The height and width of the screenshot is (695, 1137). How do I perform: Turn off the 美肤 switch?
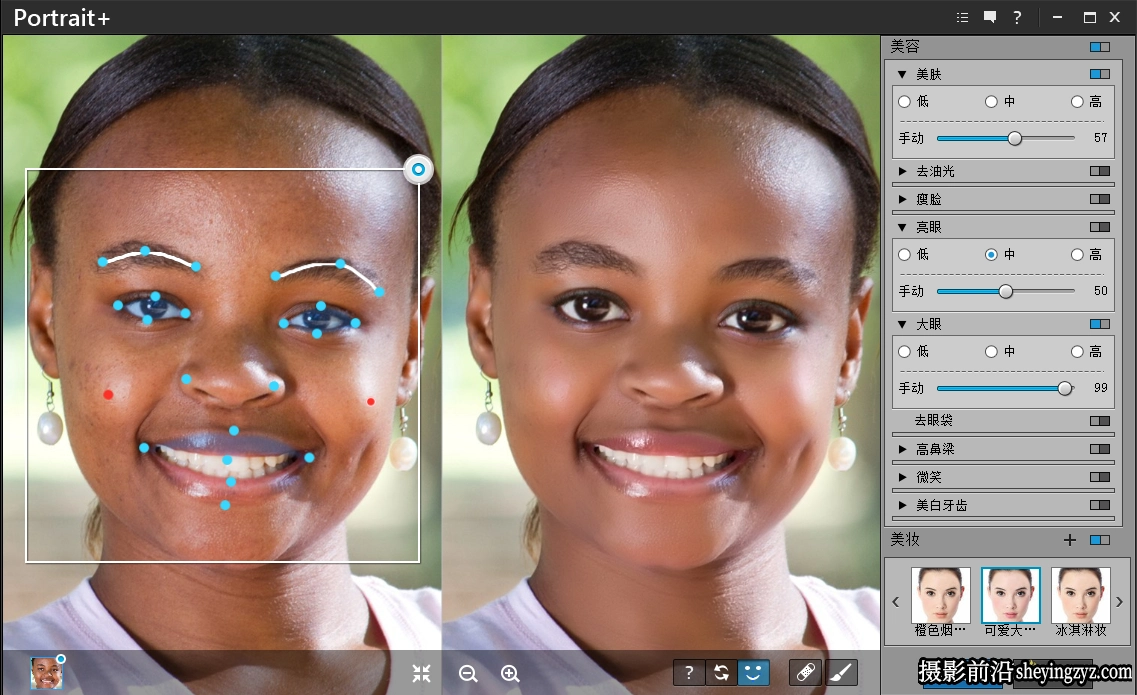pyautogui.click(x=1099, y=74)
